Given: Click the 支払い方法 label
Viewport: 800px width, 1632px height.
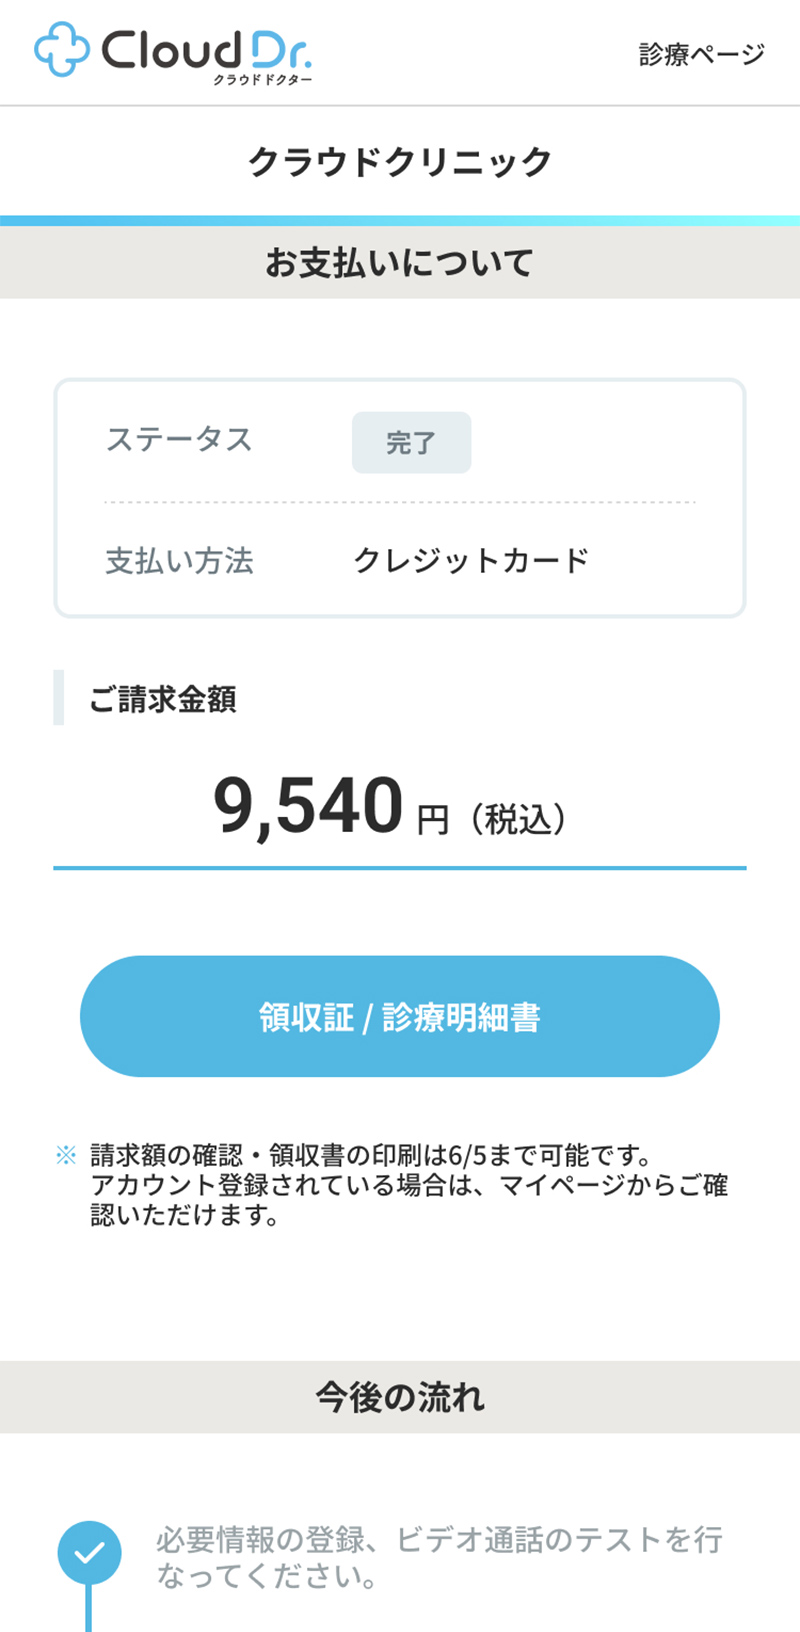Looking at the screenshot, I should point(180,561).
